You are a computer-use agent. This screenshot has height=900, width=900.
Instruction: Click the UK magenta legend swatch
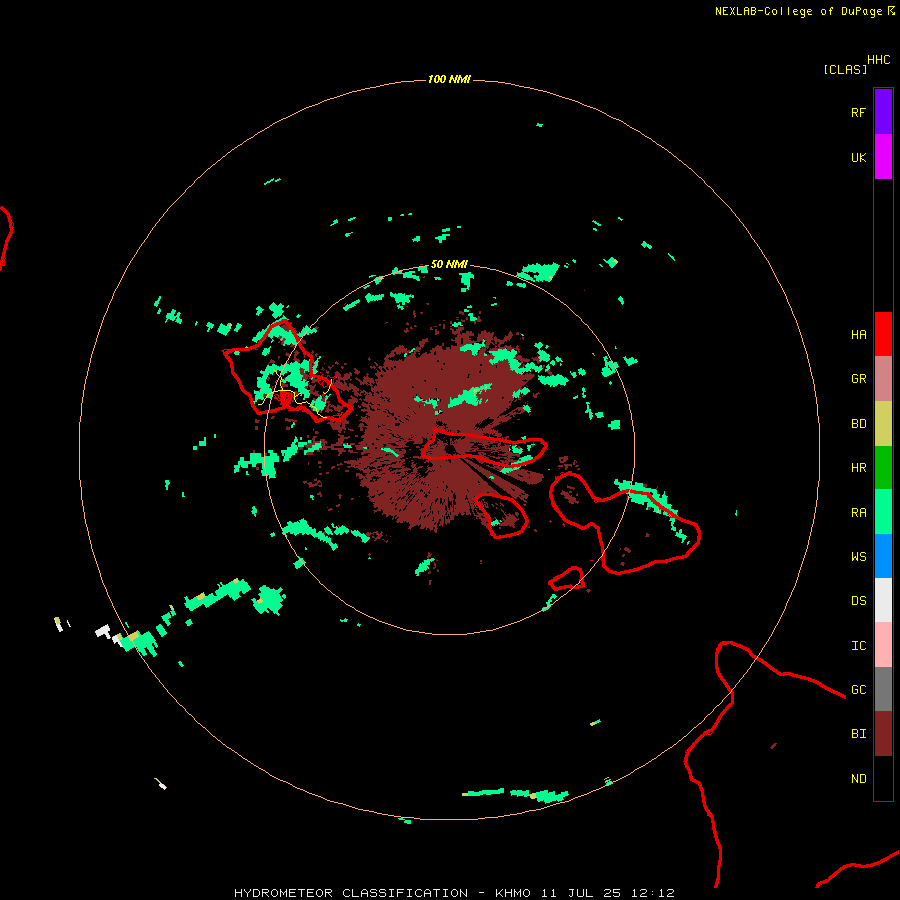pos(883,157)
